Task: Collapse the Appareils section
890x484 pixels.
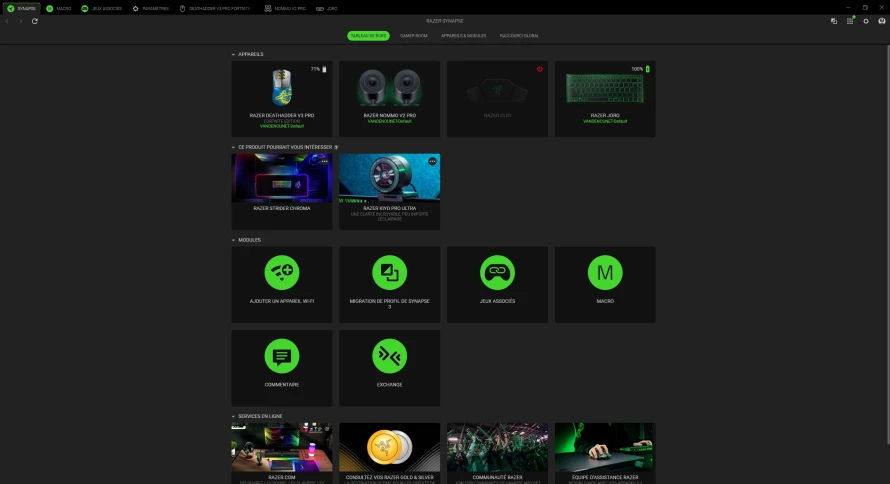Action: coord(233,54)
